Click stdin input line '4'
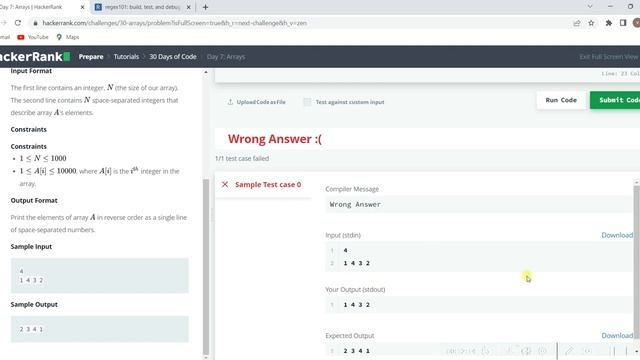 point(345,251)
